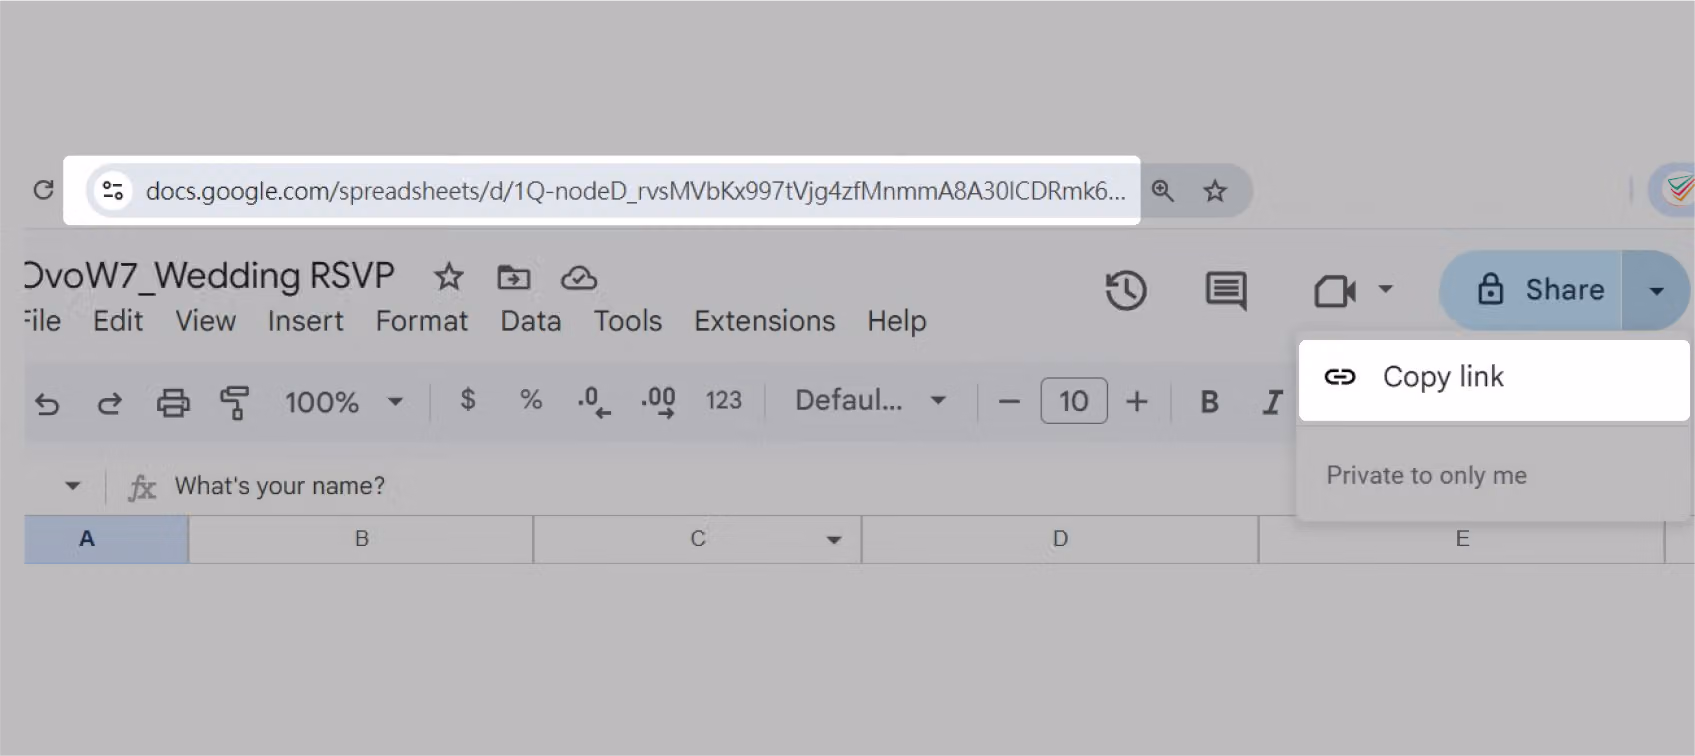Open the Help menu
The height and width of the screenshot is (756, 1695).
pos(897,321)
